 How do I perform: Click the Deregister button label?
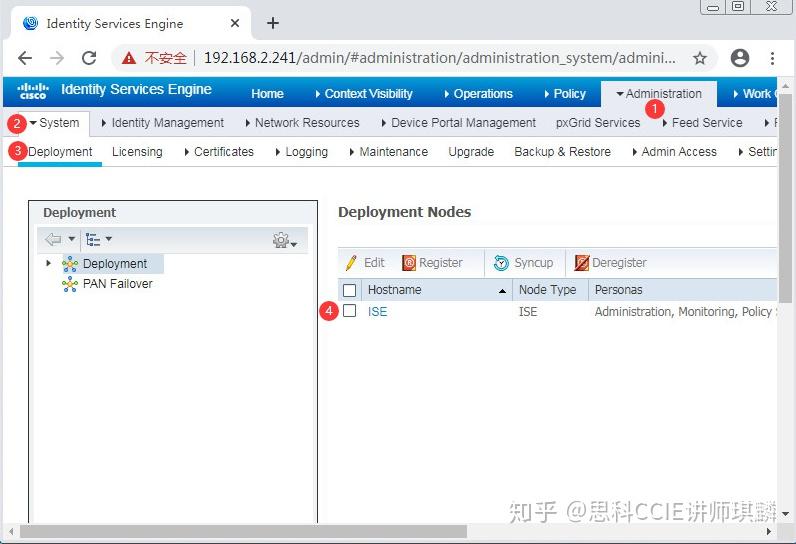[x=619, y=263]
